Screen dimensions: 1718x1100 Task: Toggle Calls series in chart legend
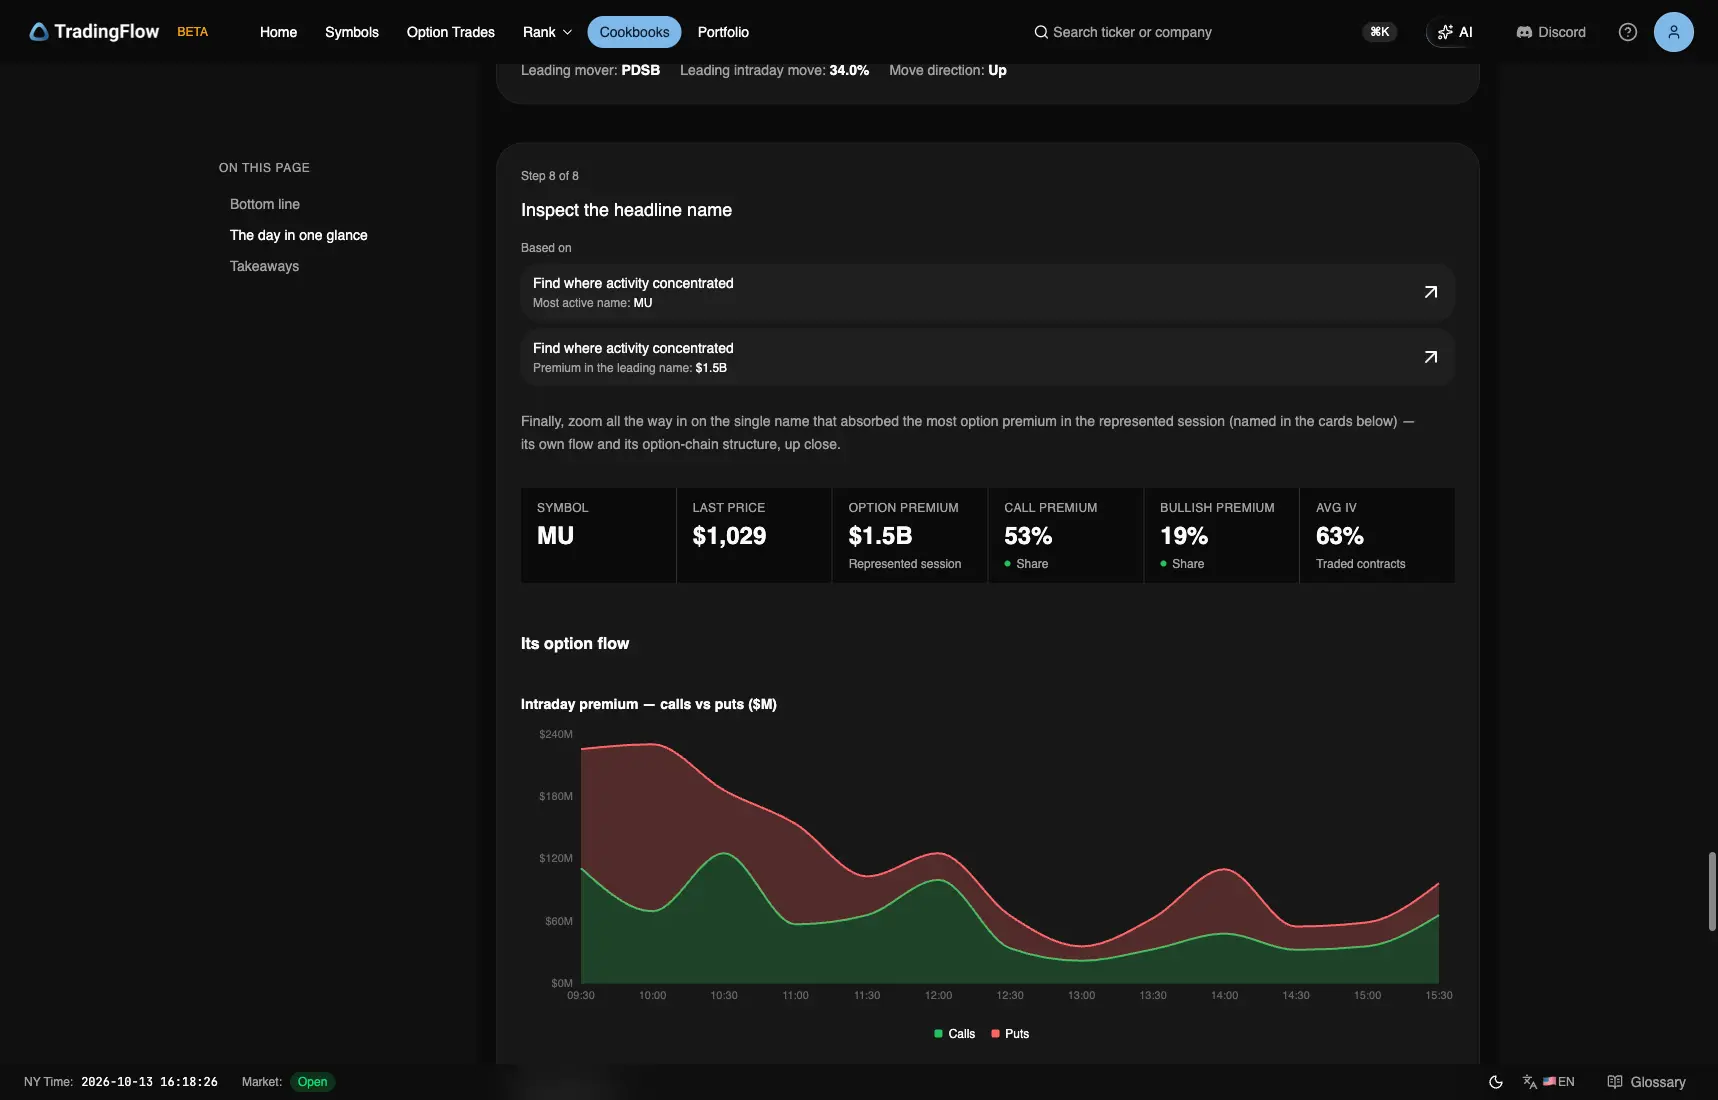954,1034
